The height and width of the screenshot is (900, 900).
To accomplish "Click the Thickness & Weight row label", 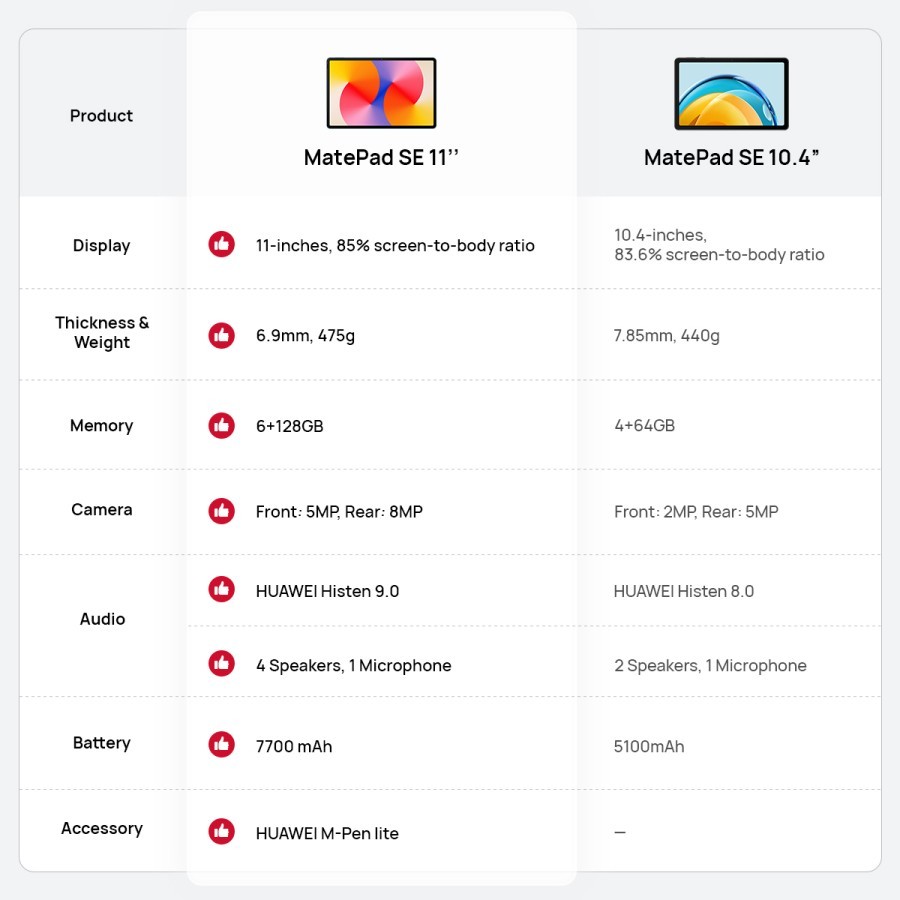I will [x=102, y=333].
